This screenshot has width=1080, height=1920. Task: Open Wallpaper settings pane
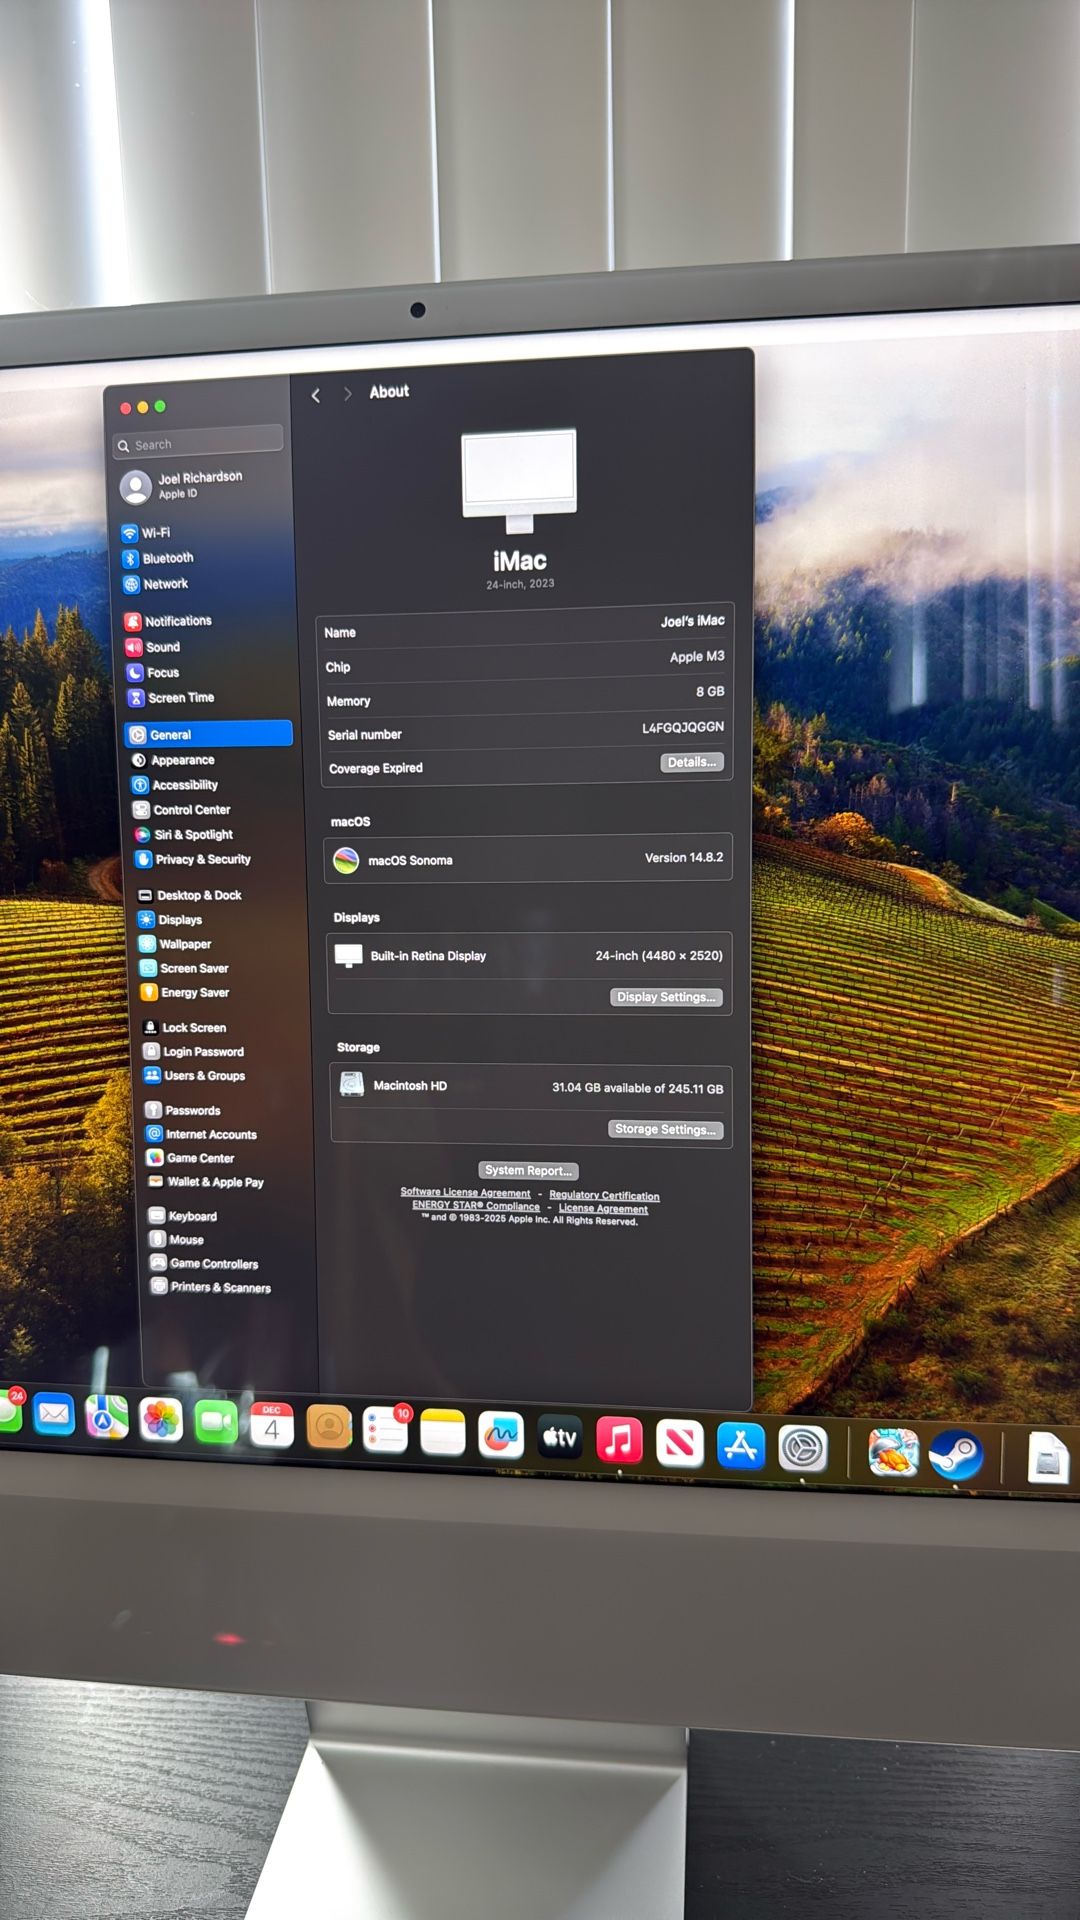tap(184, 944)
